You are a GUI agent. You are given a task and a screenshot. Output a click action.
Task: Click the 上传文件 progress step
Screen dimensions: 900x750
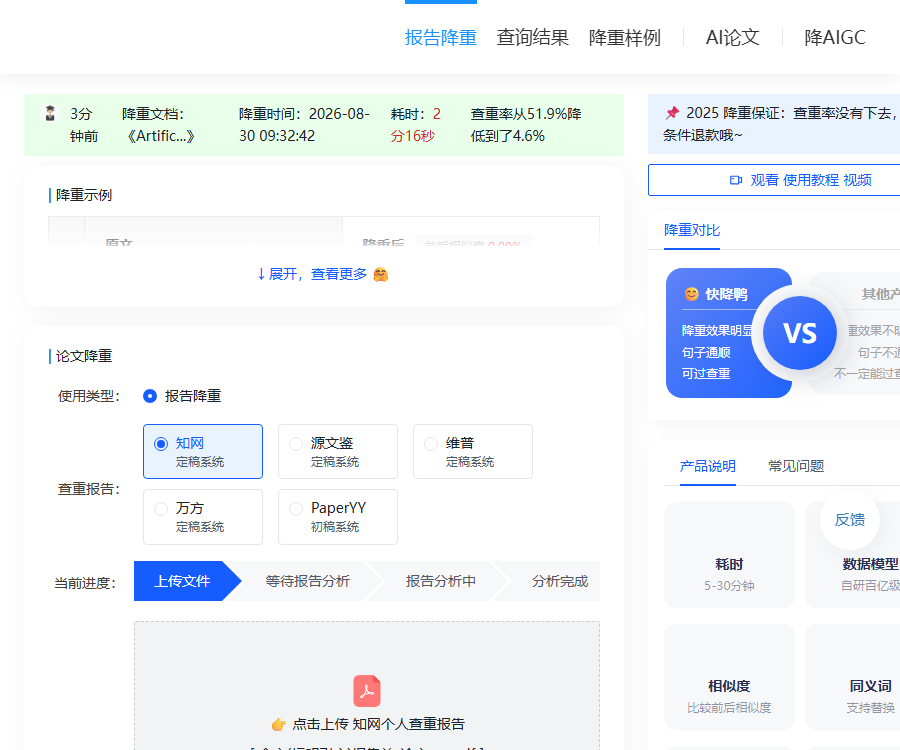click(x=183, y=581)
